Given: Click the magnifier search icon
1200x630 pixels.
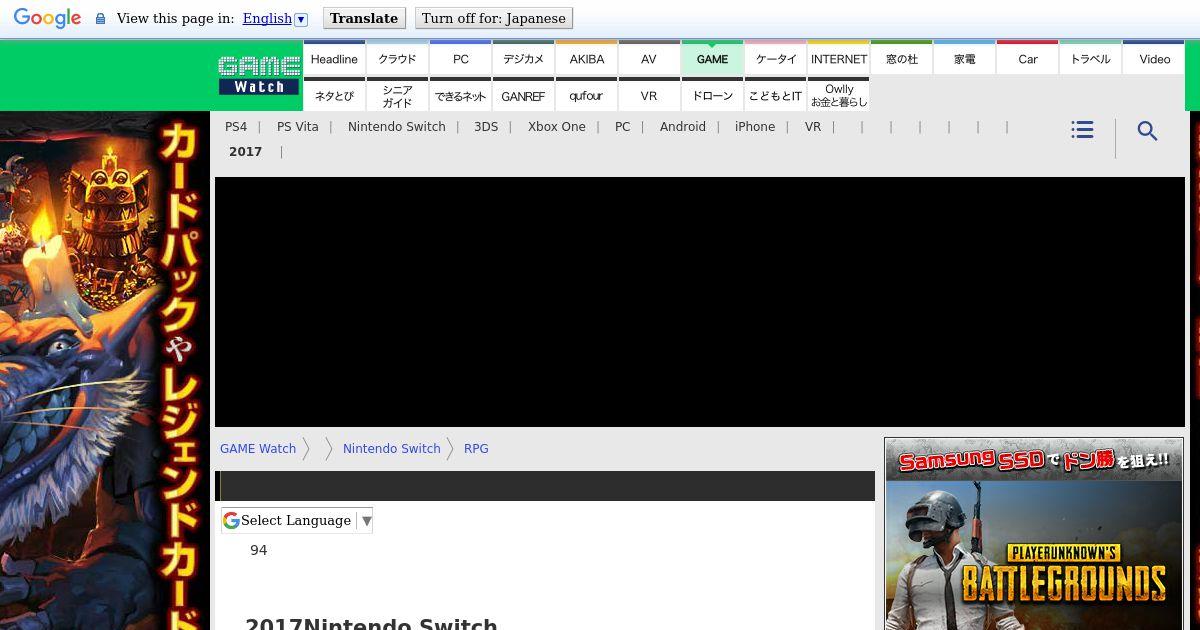Looking at the screenshot, I should 1148,131.
